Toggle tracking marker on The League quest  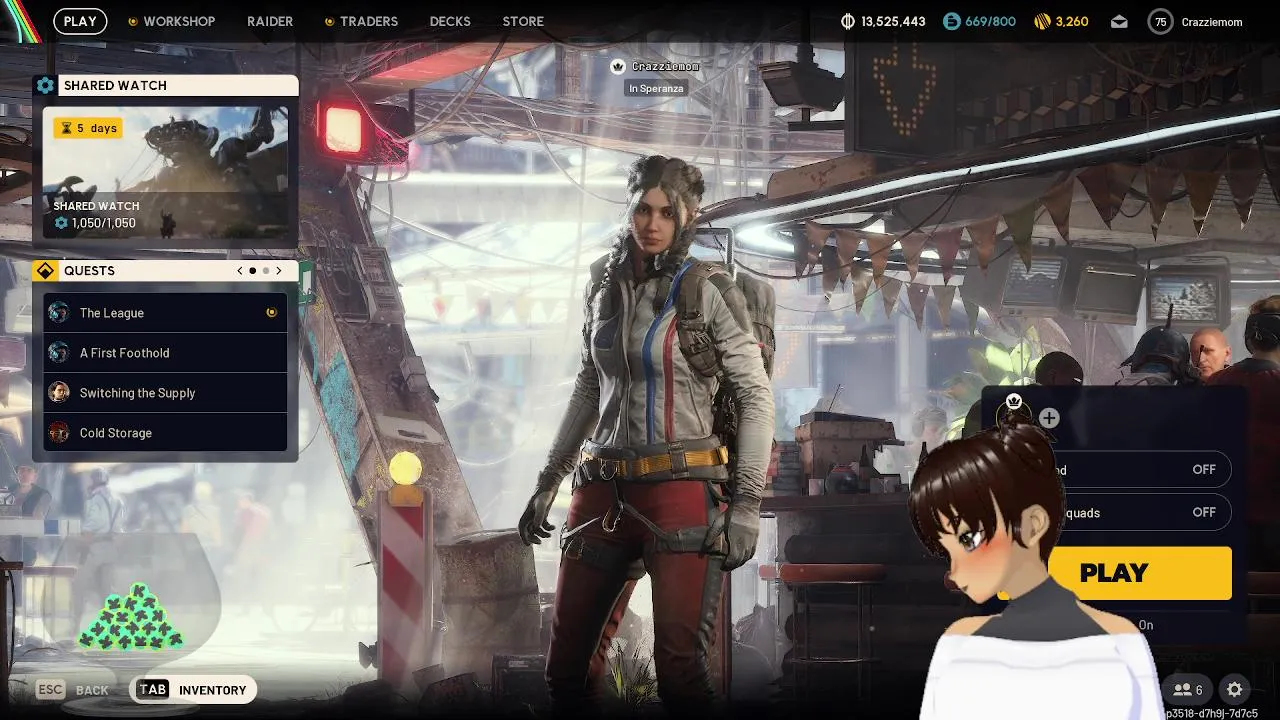(271, 313)
